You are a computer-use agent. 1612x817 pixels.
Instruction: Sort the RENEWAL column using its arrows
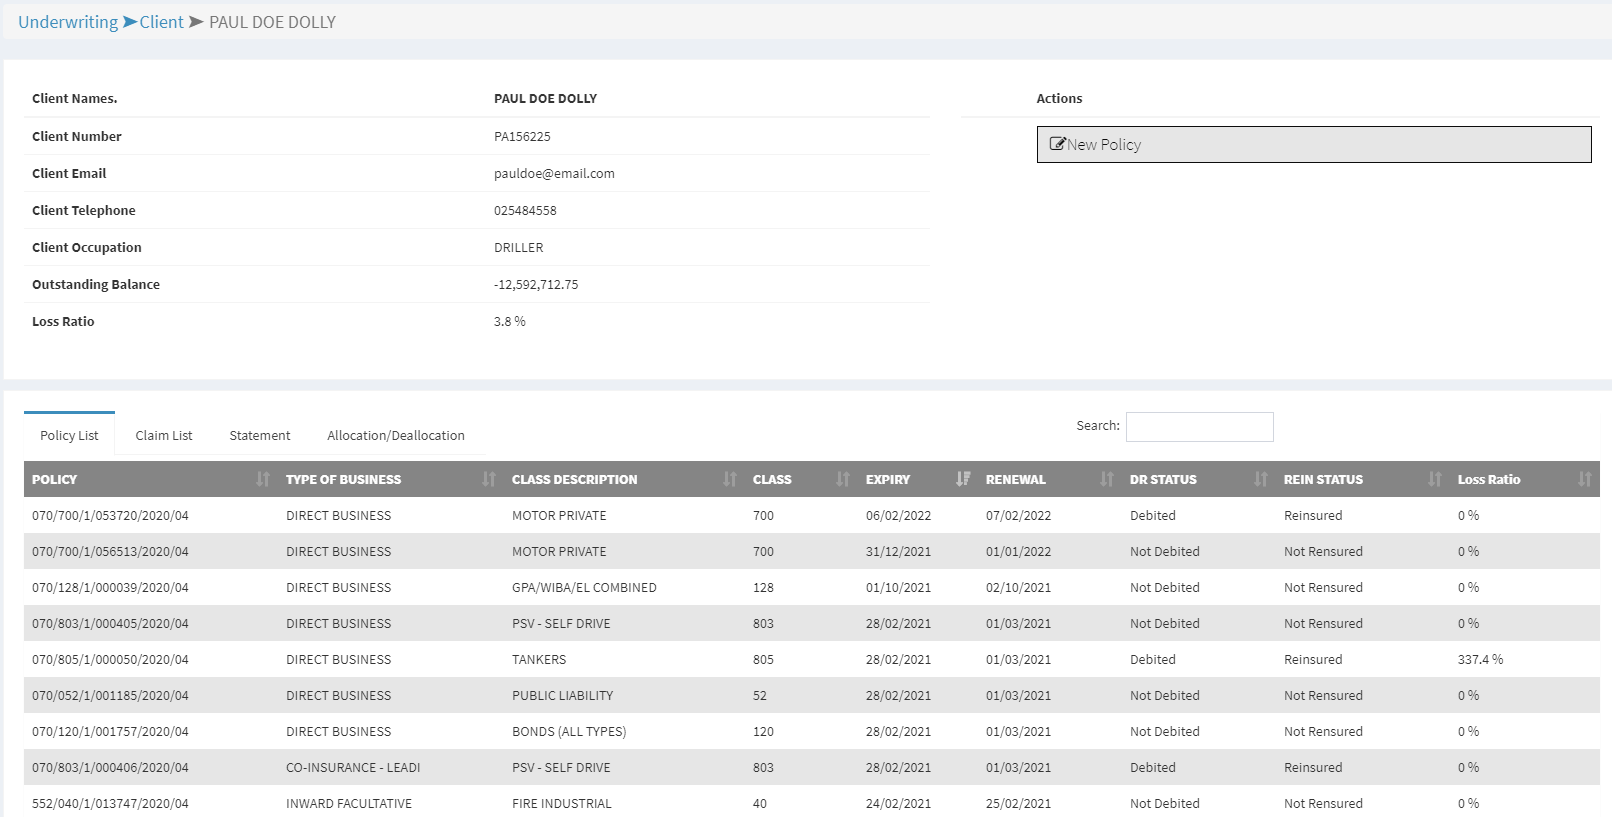coord(1107,479)
